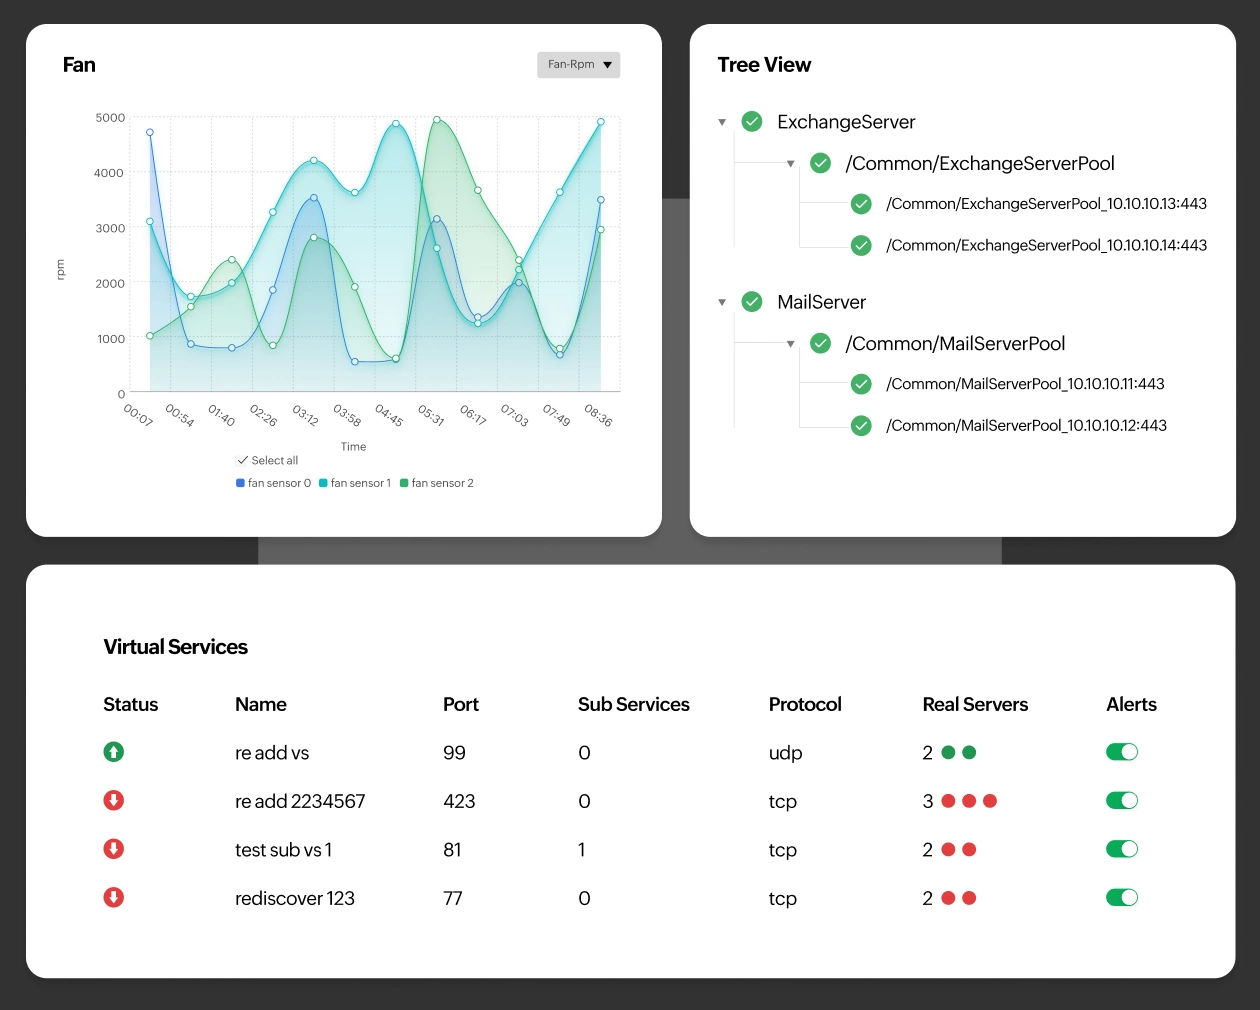
Task: Click a green real server dot for 're add vs'
Action: 947,751
